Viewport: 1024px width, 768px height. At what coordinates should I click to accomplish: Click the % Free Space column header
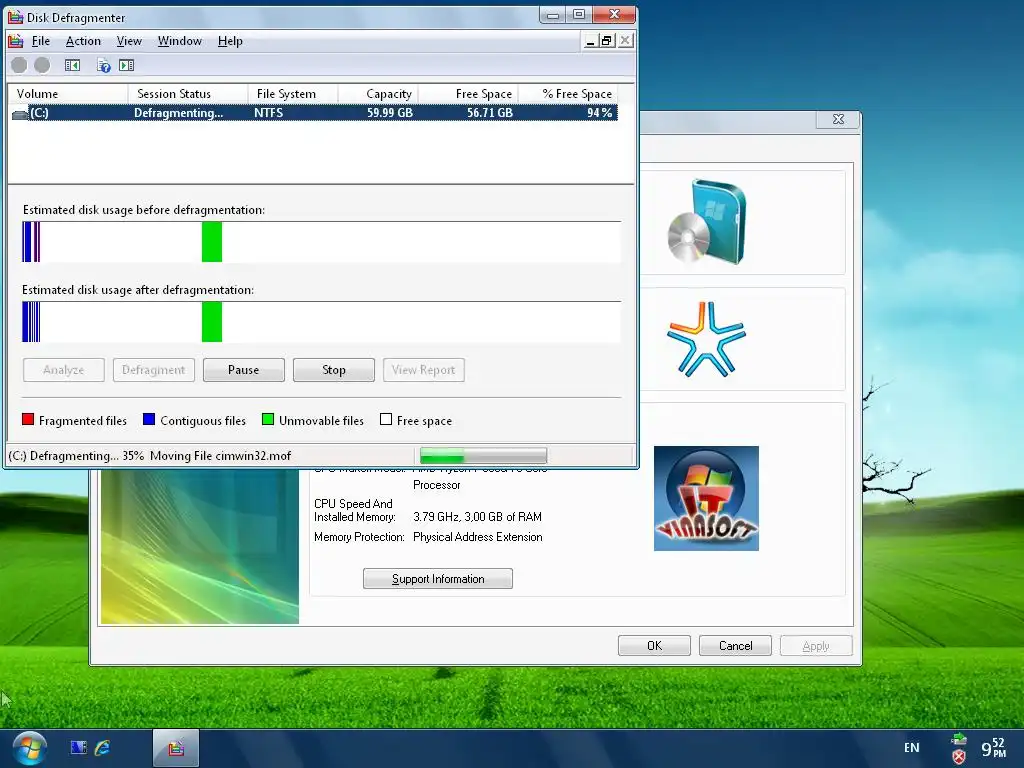[x=568, y=94]
